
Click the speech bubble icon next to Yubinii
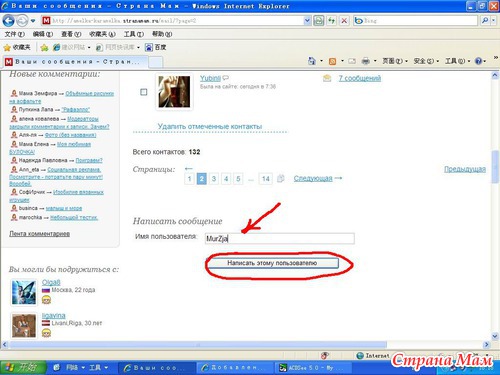pyautogui.click(x=226, y=78)
